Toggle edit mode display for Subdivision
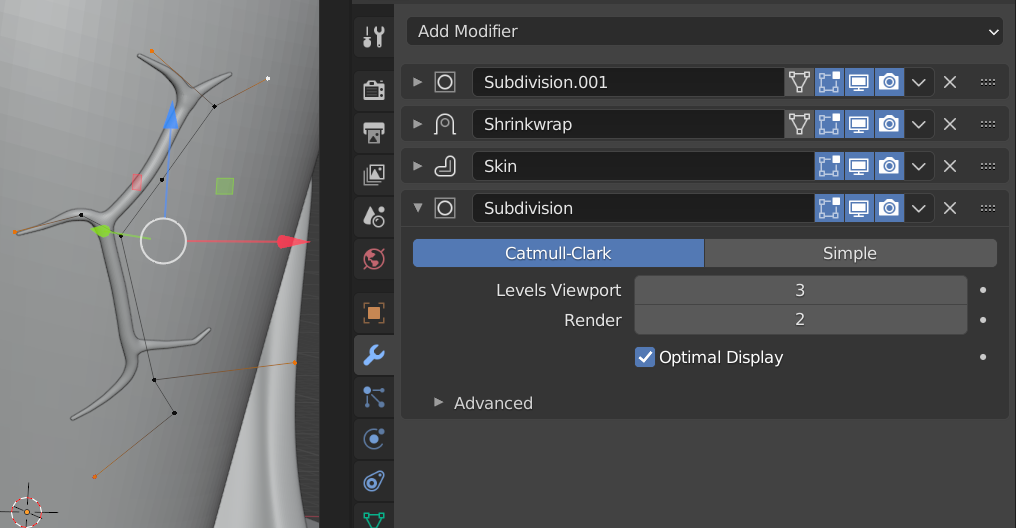 (x=829, y=208)
